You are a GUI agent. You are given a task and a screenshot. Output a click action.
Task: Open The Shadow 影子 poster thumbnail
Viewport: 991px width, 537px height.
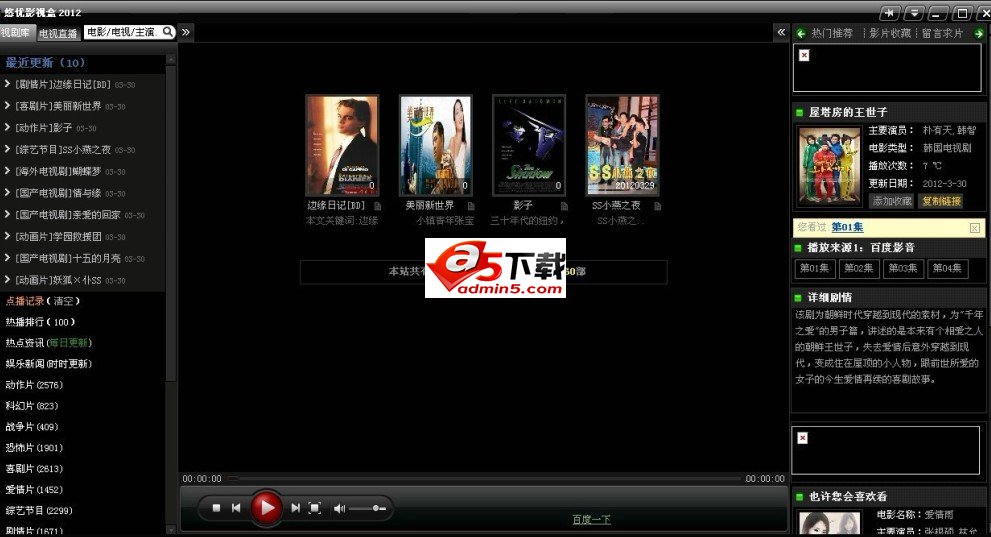tap(529, 145)
